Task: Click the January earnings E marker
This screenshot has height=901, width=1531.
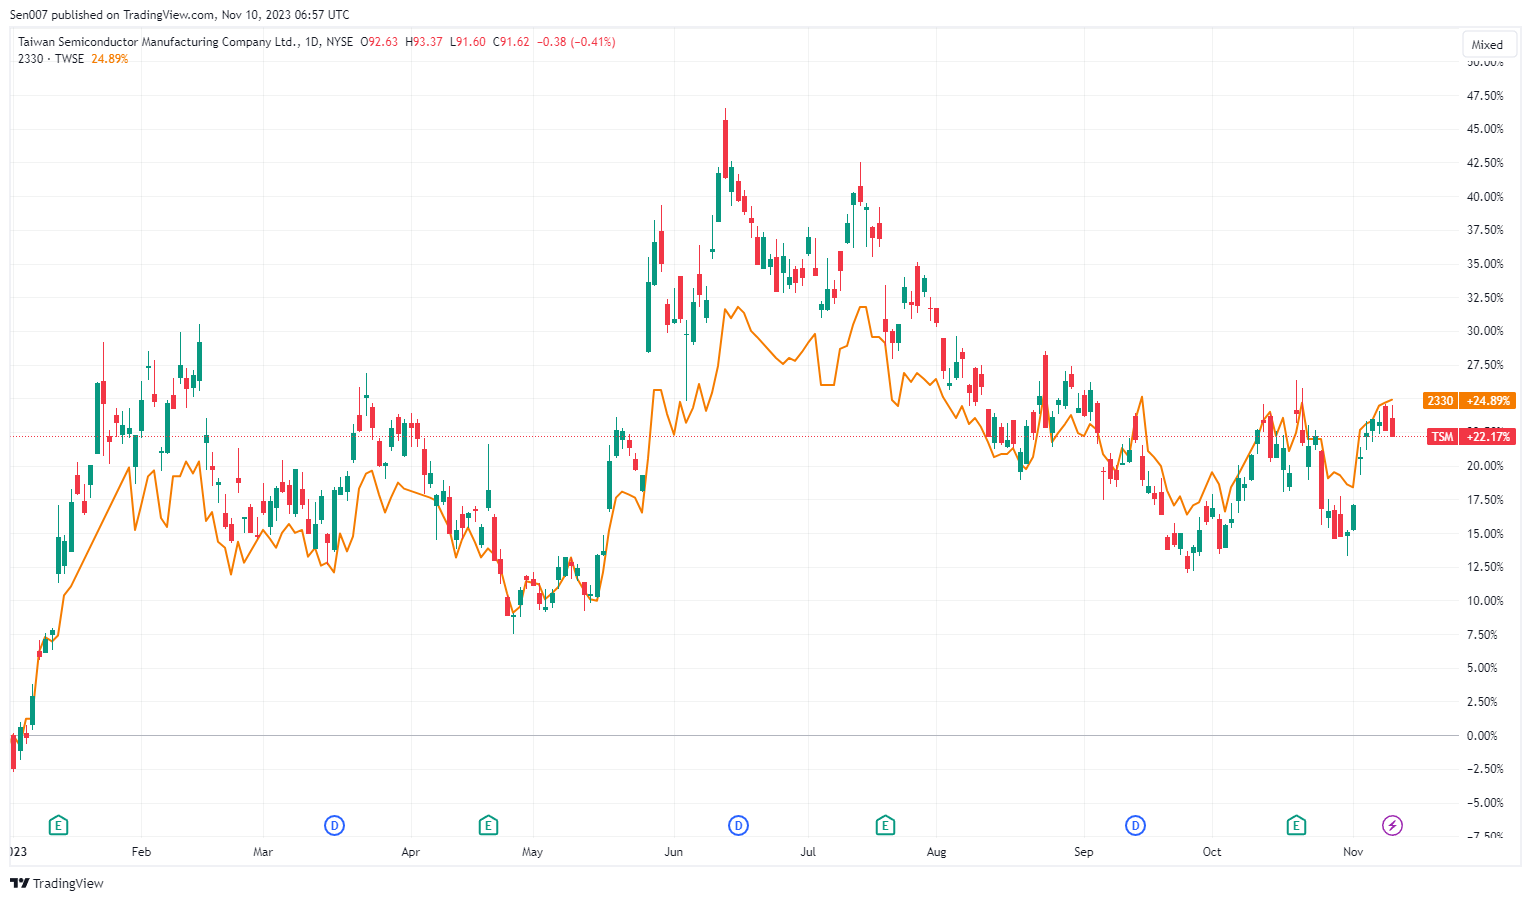Action: (x=59, y=825)
